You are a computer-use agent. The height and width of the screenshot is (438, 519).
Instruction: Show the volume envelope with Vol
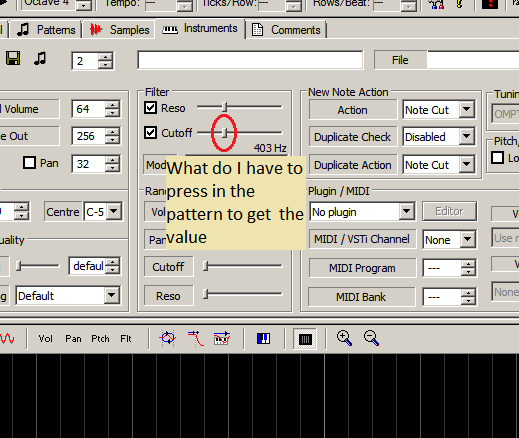pos(45,339)
